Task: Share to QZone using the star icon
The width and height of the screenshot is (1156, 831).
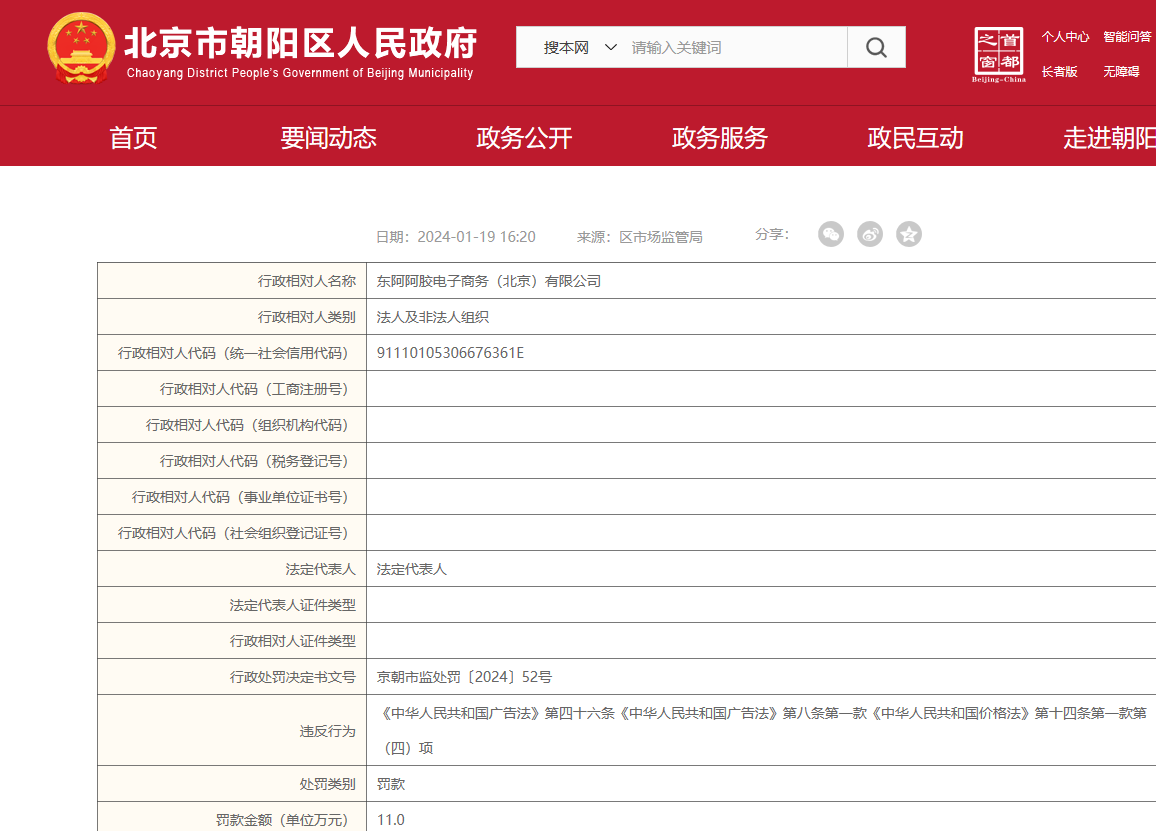Action: 909,234
